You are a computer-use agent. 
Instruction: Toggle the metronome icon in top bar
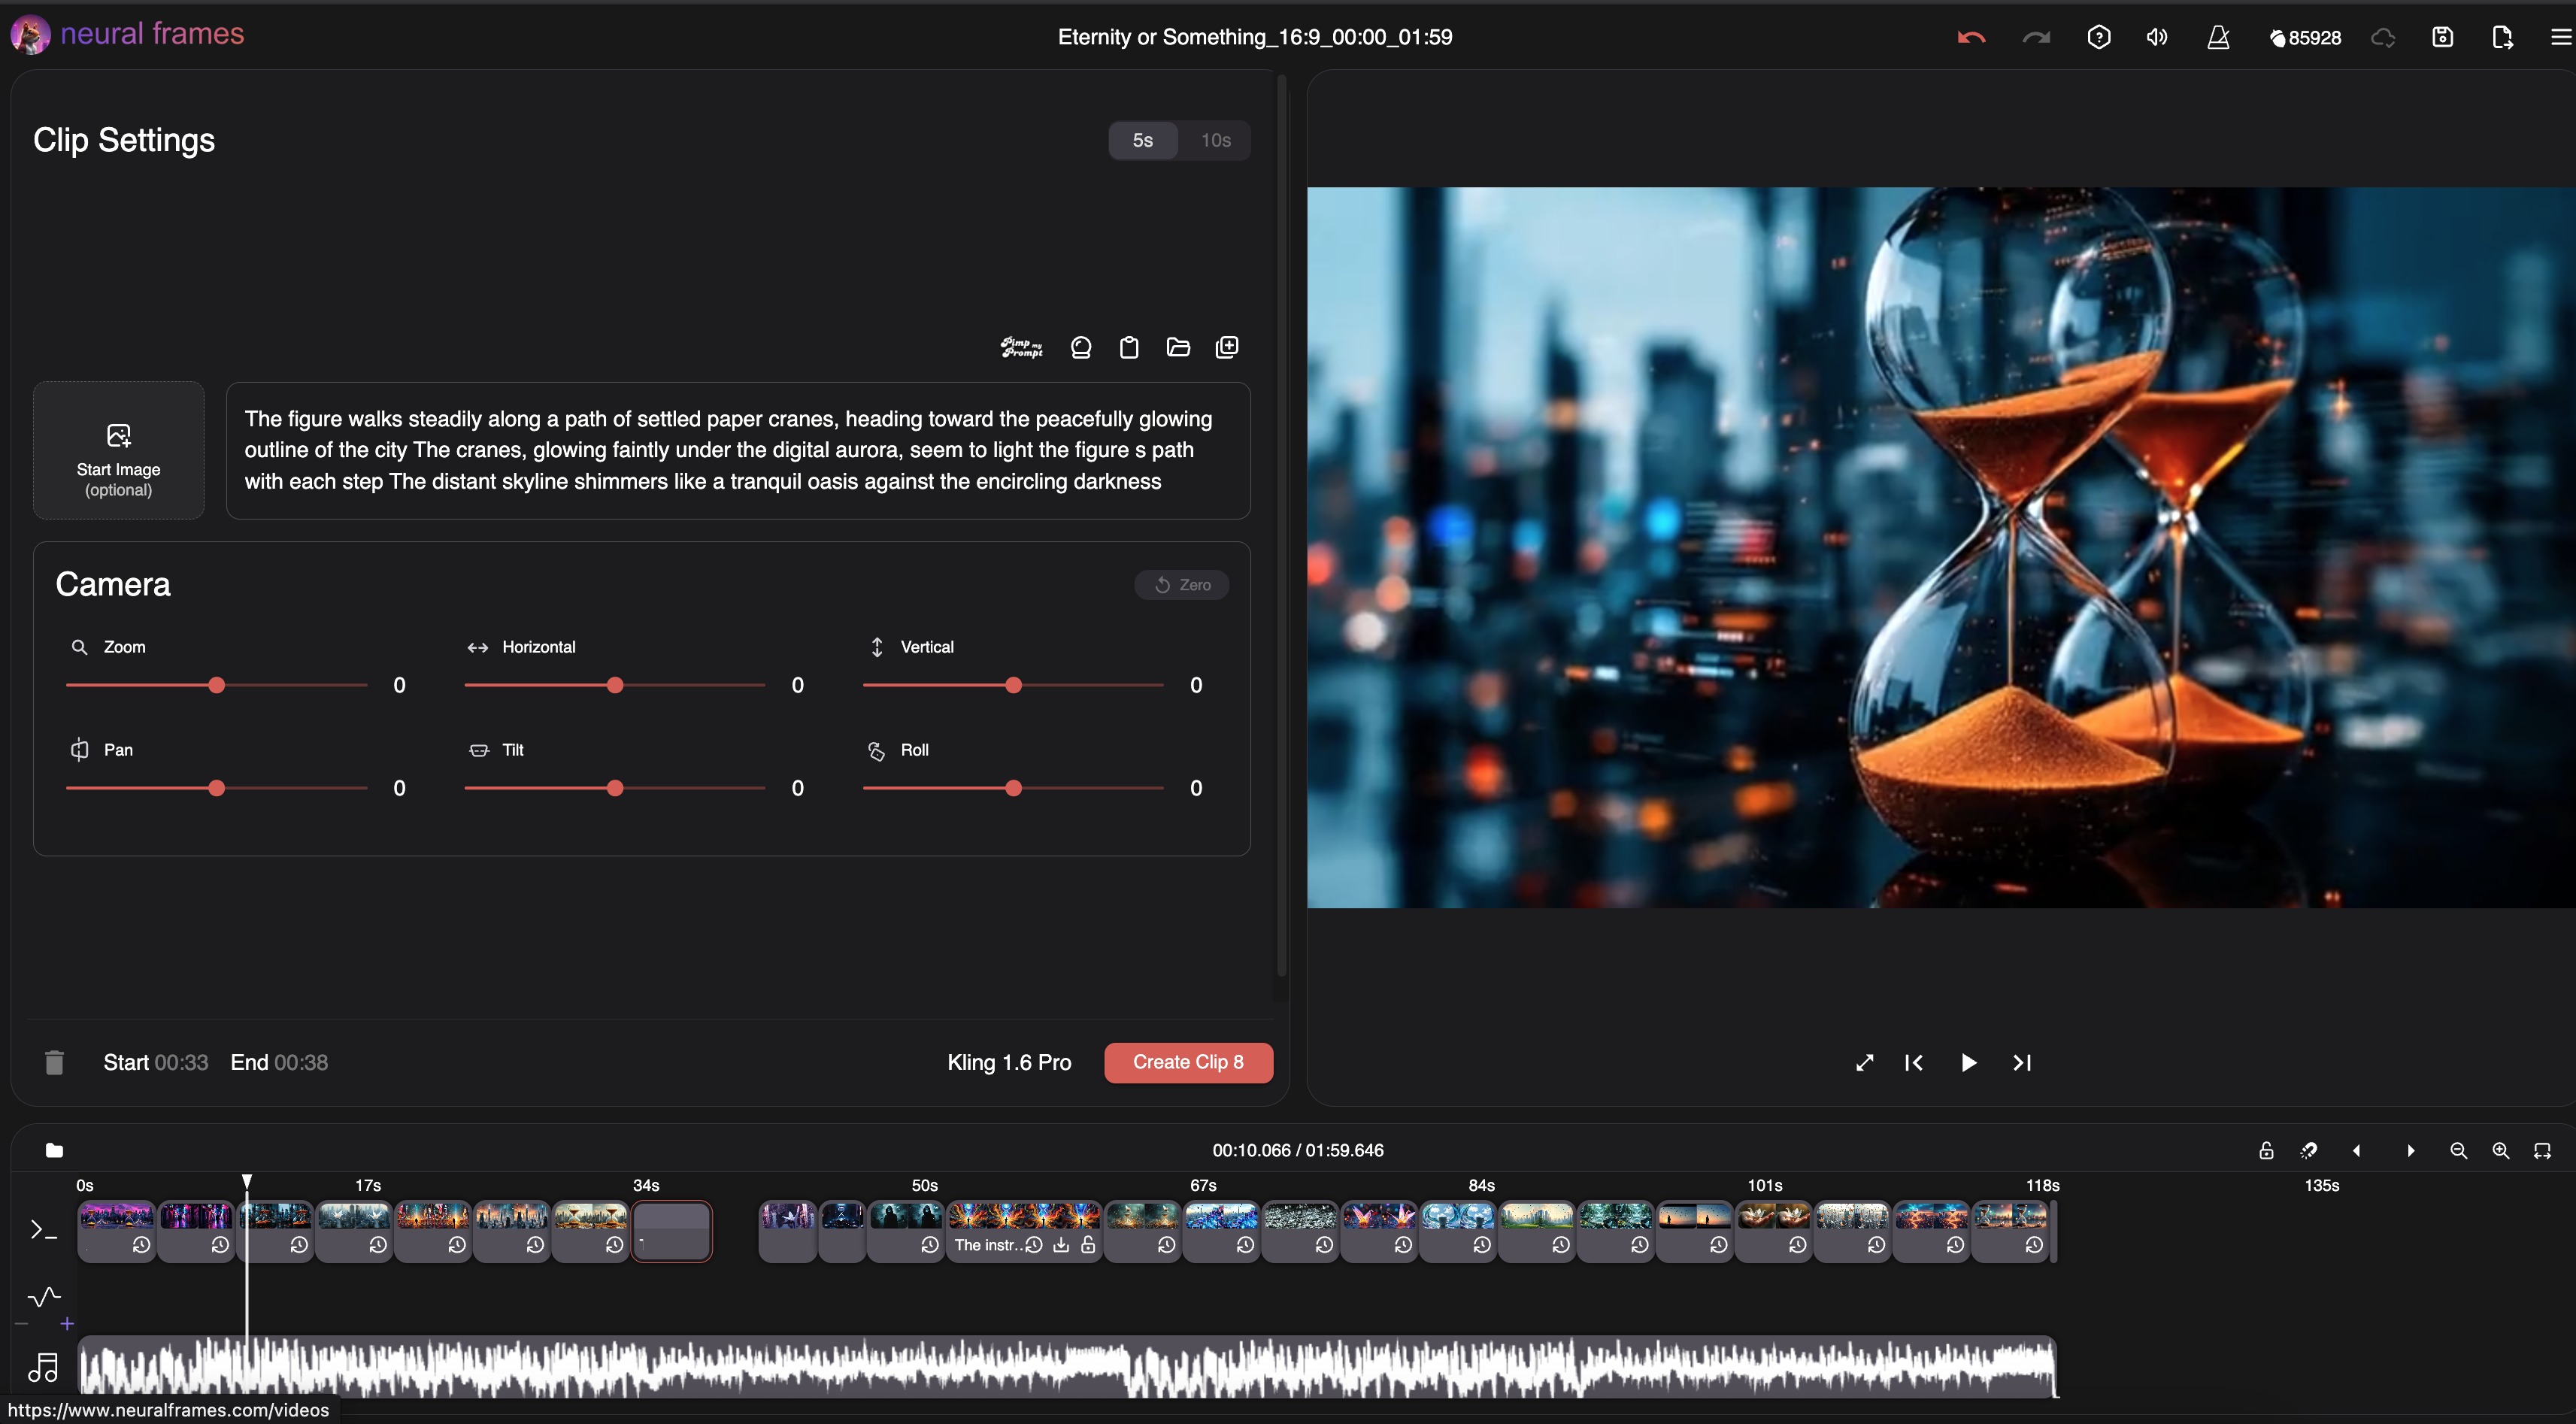point(2218,38)
